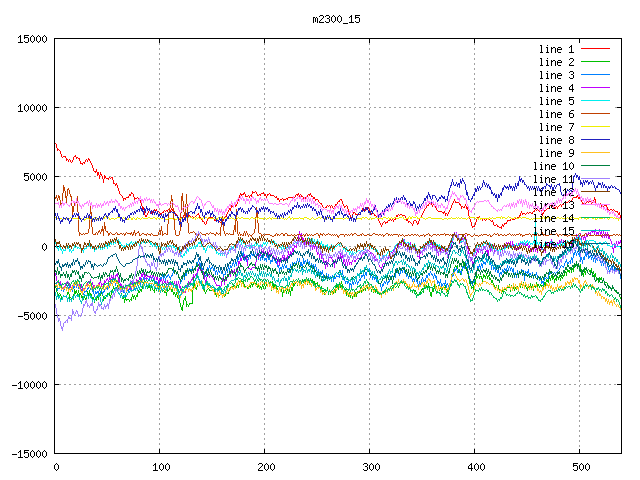Click the 500 x-axis tick label

[580, 467]
